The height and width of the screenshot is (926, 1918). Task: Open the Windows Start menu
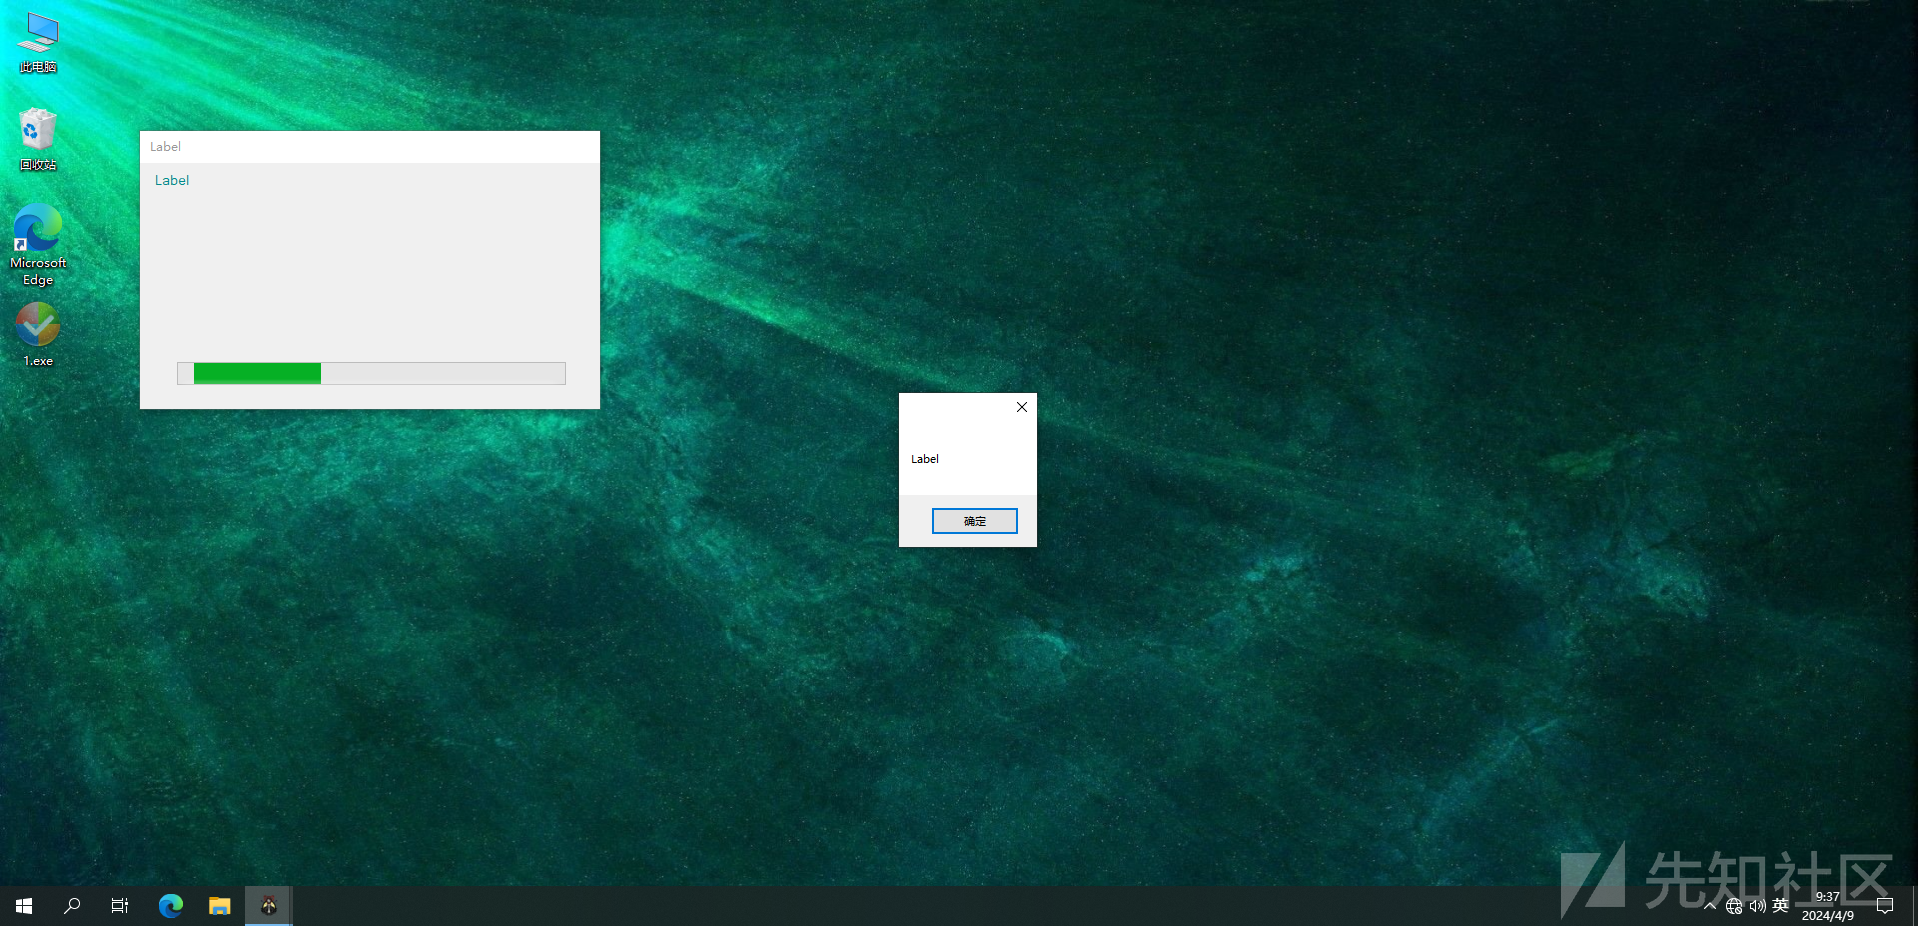[24, 906]
